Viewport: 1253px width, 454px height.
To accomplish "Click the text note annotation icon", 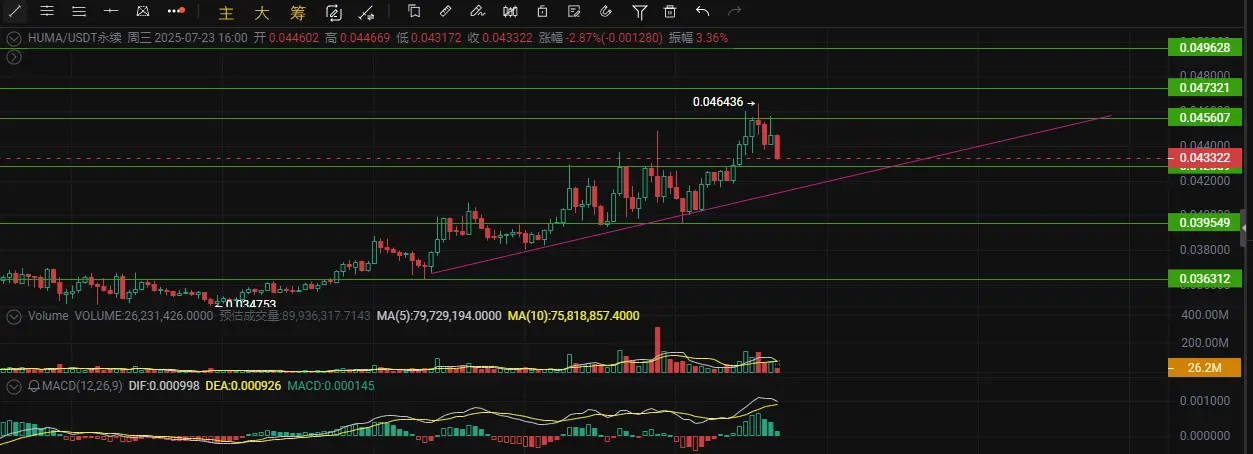I will [x=574, y=11].
